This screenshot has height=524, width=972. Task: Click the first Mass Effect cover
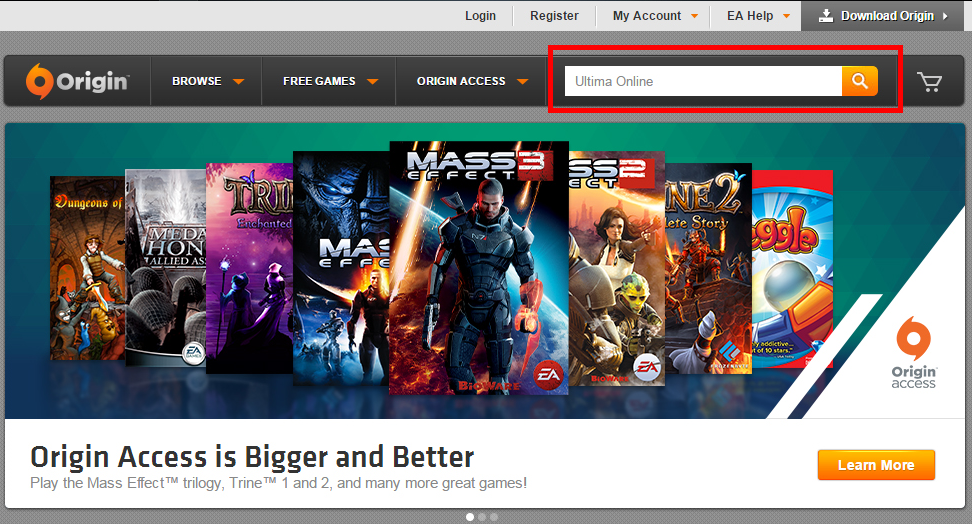click(x=341, y=269)
